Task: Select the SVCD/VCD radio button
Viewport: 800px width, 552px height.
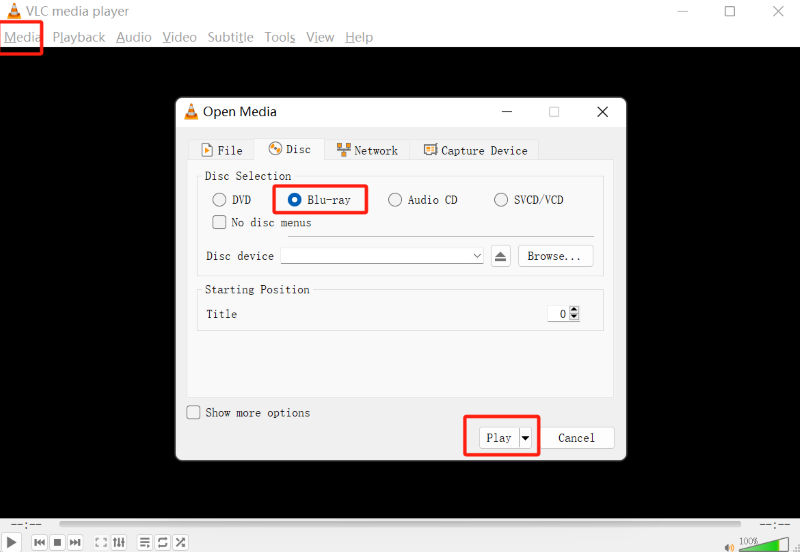Action: coord(501,199)
